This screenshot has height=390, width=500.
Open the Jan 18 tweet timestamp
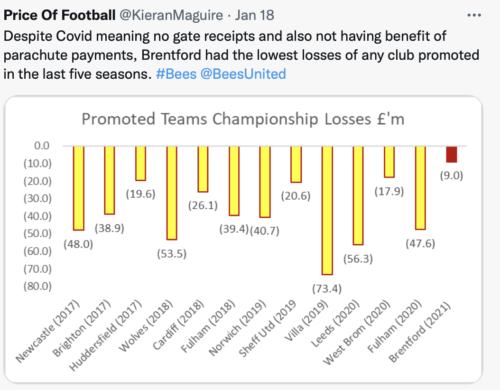255,15
